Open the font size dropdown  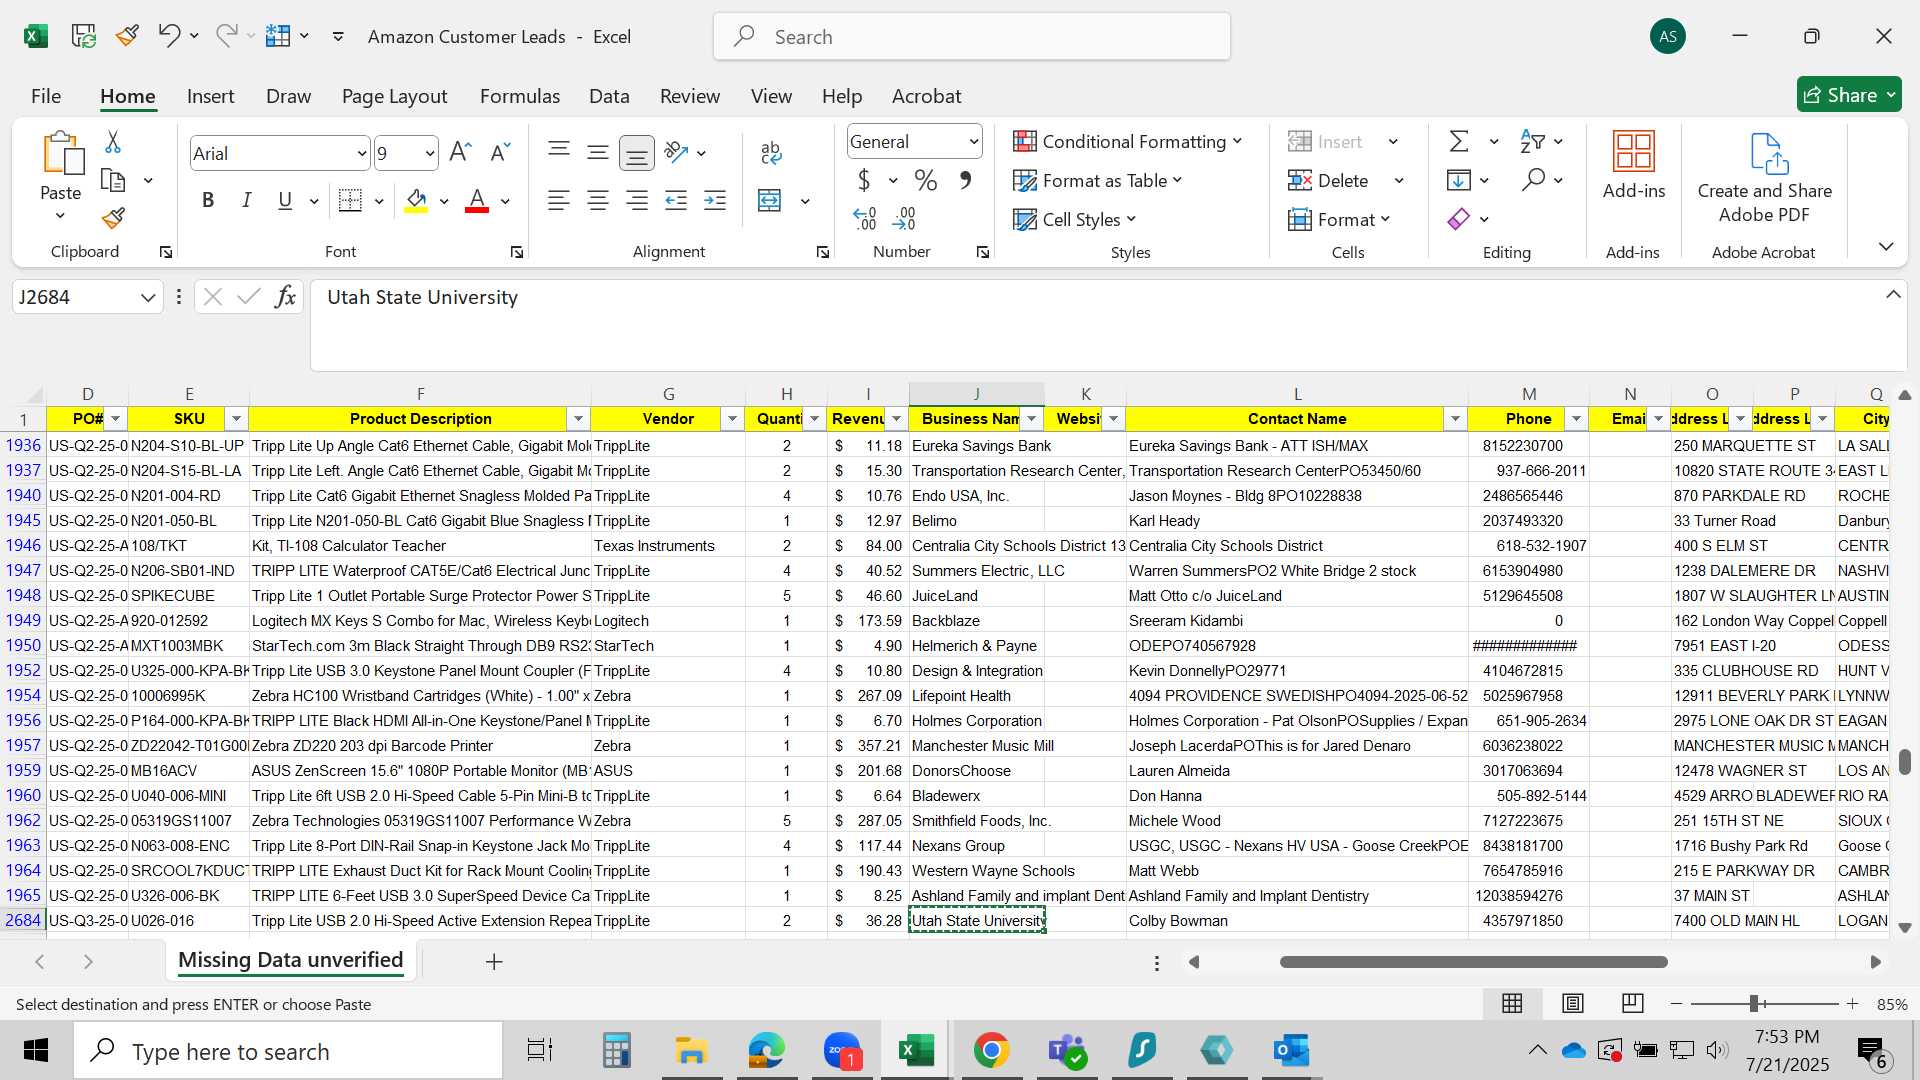(430, 153)
